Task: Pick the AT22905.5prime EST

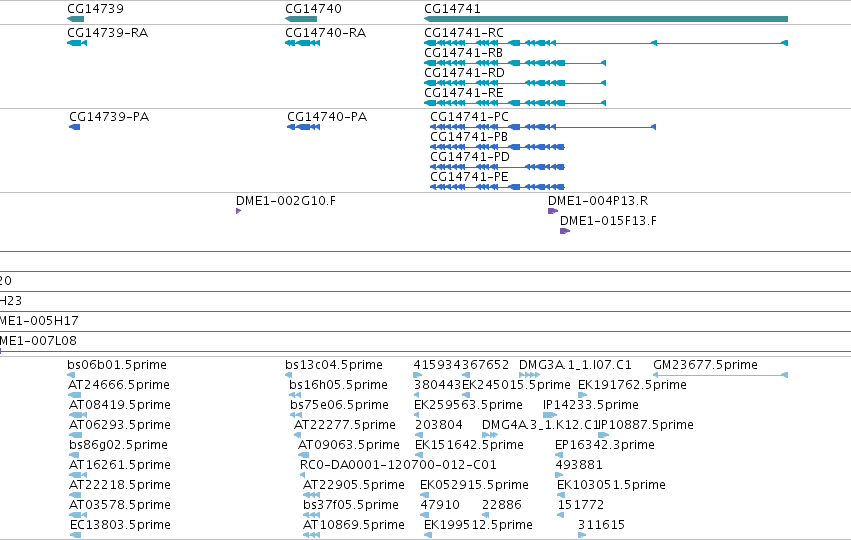Action: 354,485
